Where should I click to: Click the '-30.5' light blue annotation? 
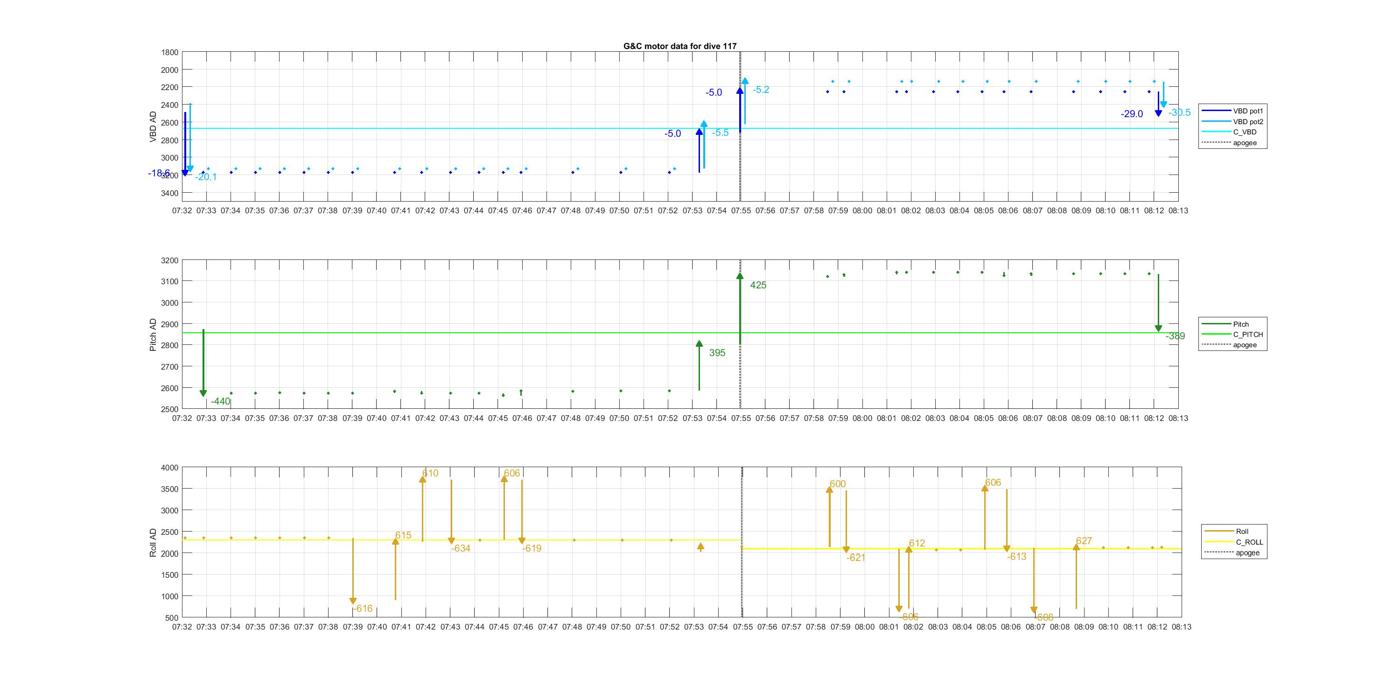(x=1179, y=113)
